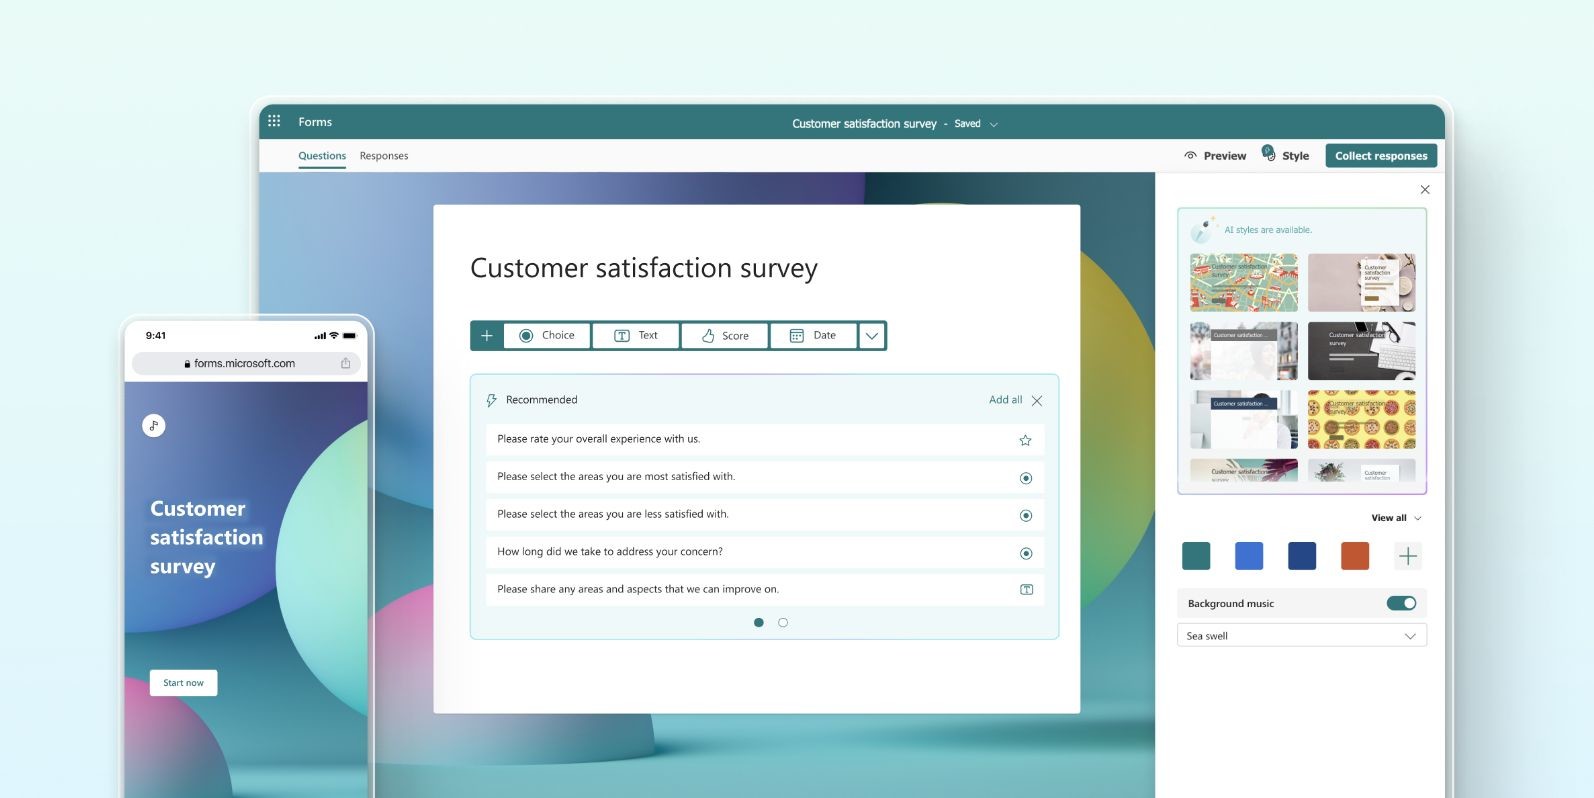Click the share icon in phone address bar
This screenshot has width=1594, height=798.
coord(346,364)
